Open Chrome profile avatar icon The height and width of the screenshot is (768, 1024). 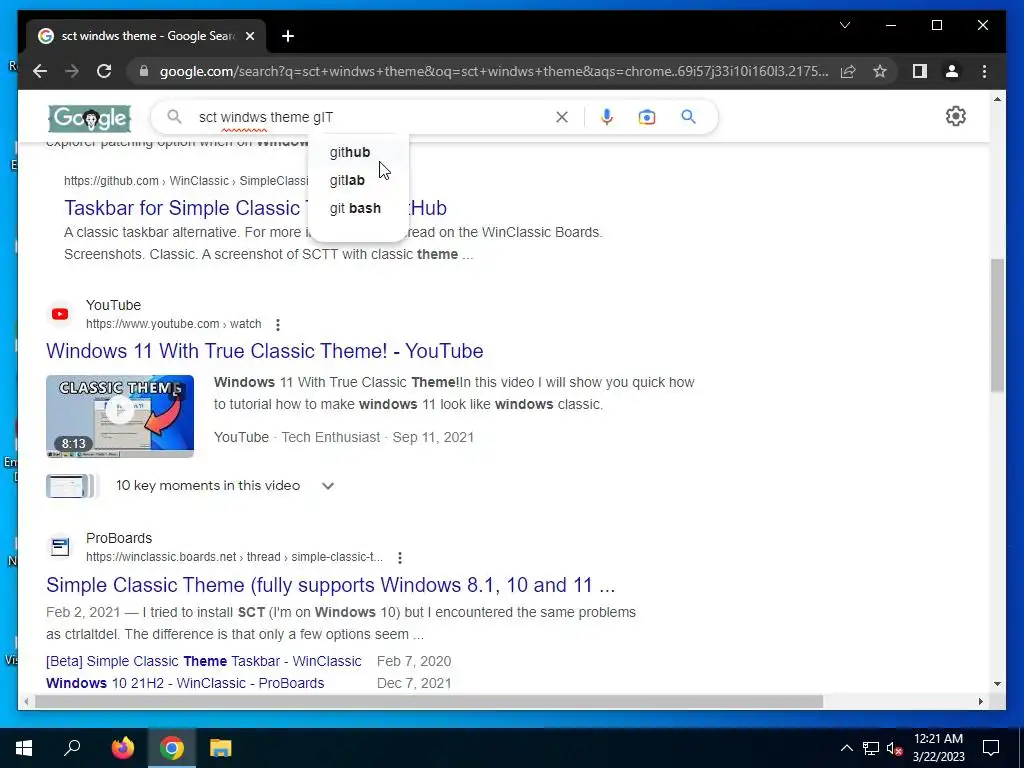tap(952, 71)
